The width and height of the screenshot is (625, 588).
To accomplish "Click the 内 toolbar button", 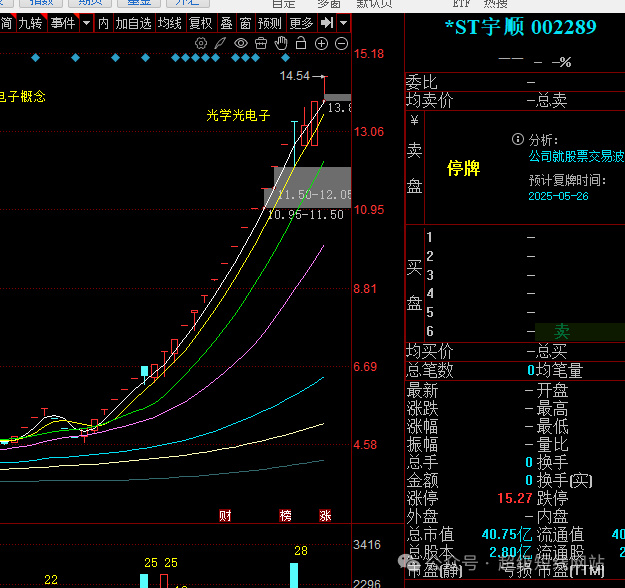I will pos(104,23).
